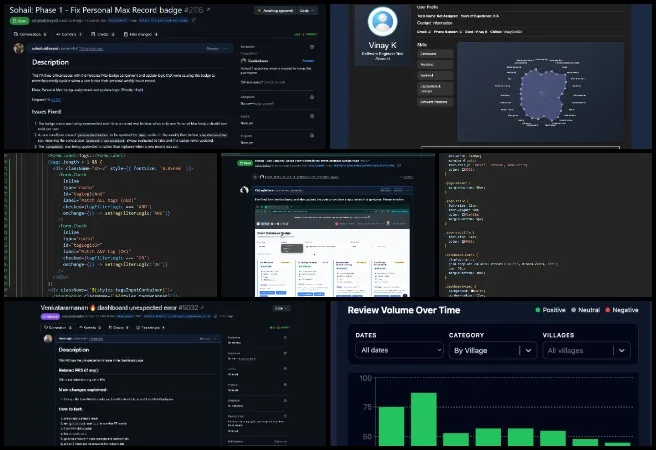This screenshot has height=450, width=656.
Task: Switch to Conversation tab in PR #5032
Action: point(57,327)
